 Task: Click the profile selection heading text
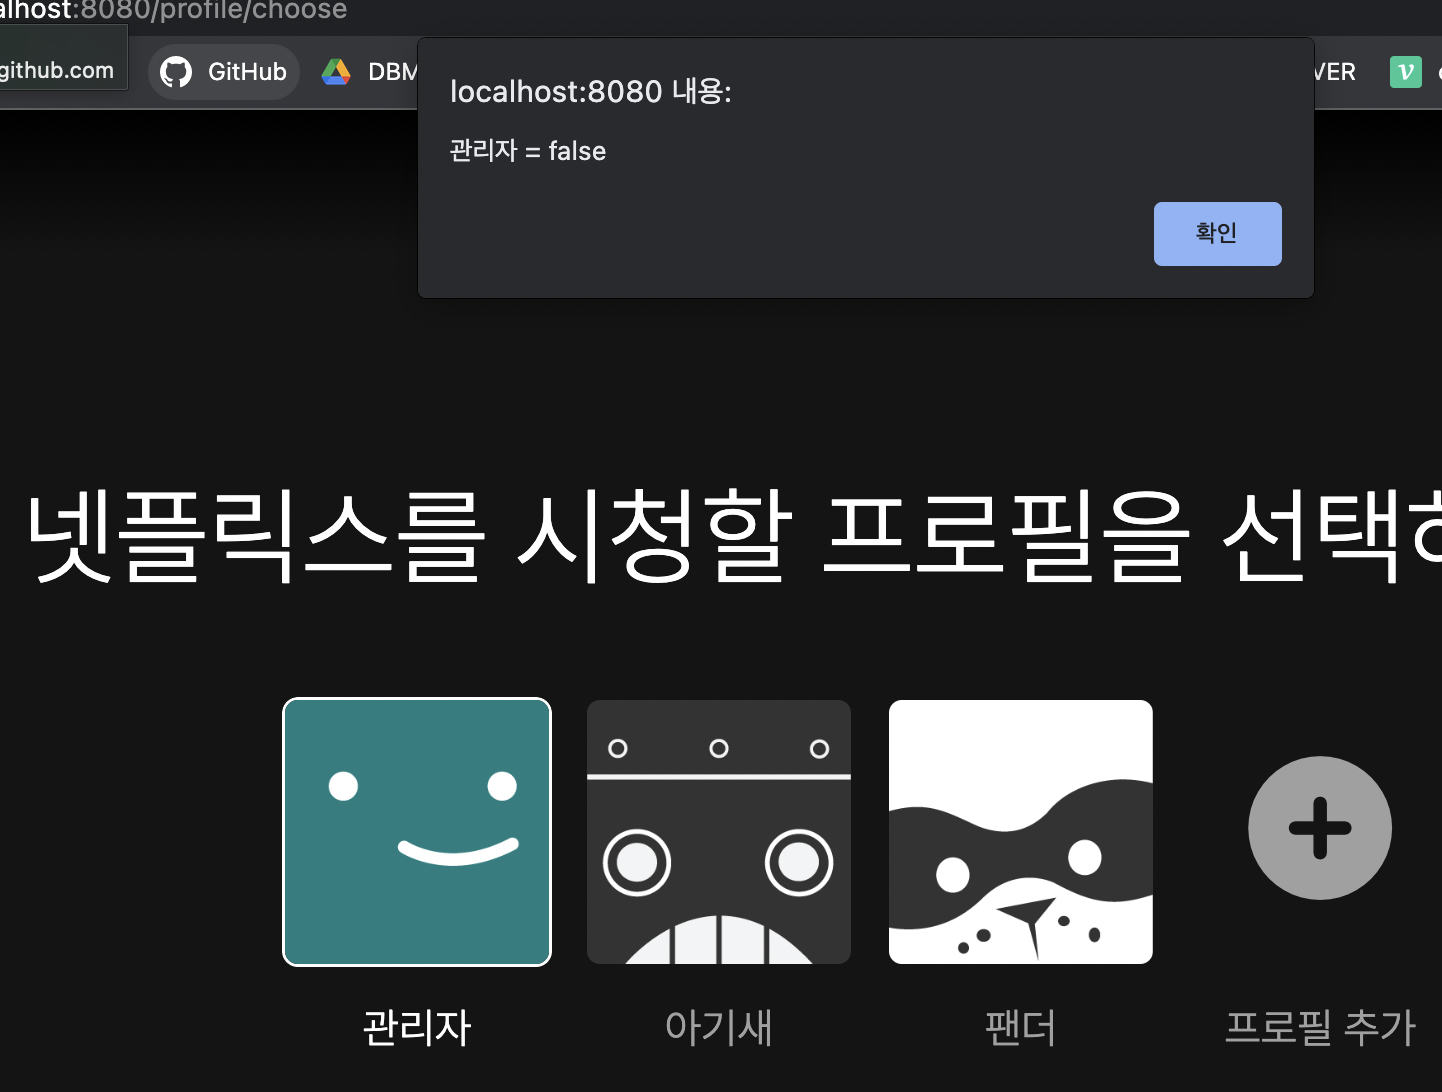pos(734,537)
